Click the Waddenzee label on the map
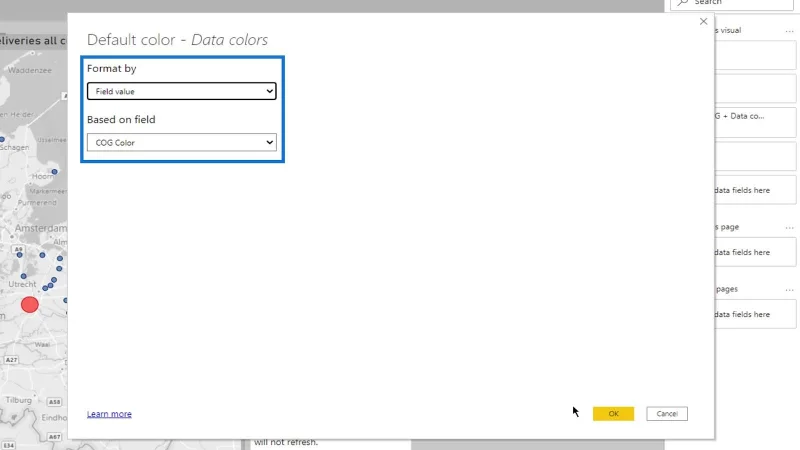This screenshot has height=450, width=800. (x=30, y=70)
